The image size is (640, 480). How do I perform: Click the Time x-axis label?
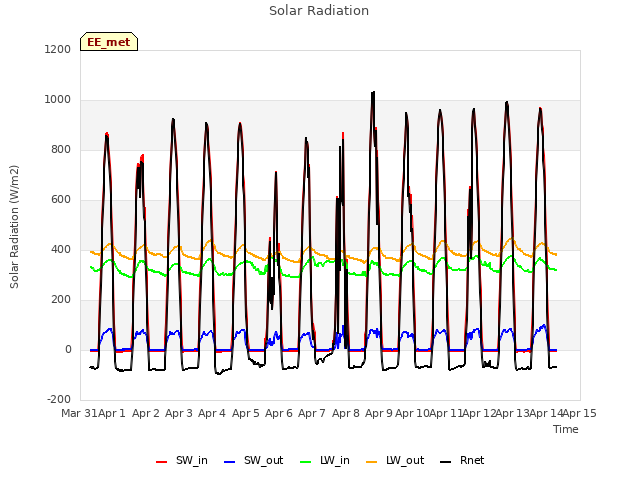[566, 429]
